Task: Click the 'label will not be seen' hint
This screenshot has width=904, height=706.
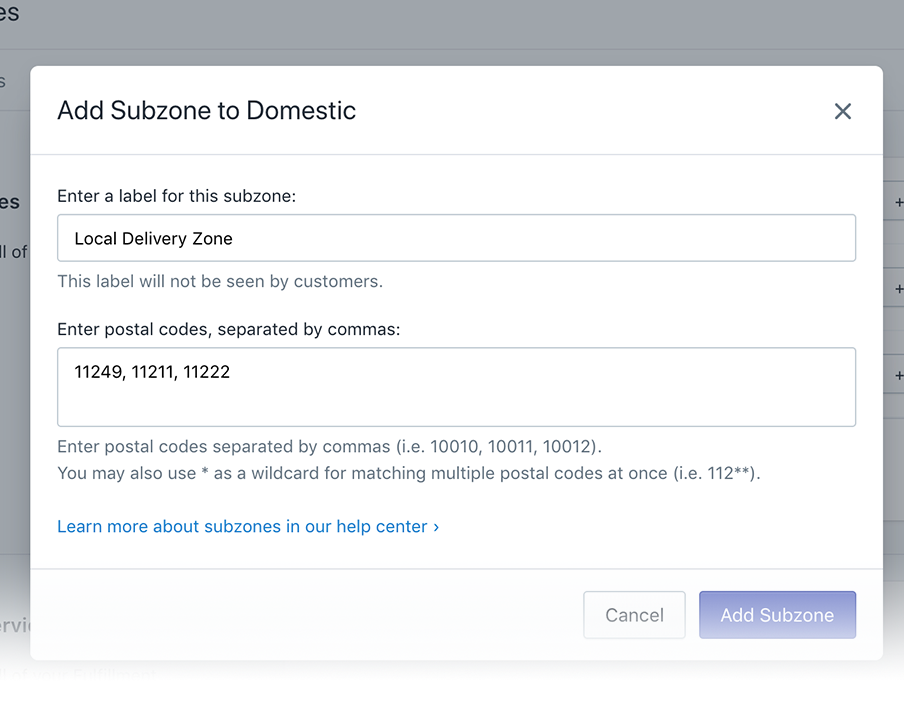Action: click(220, 282)
